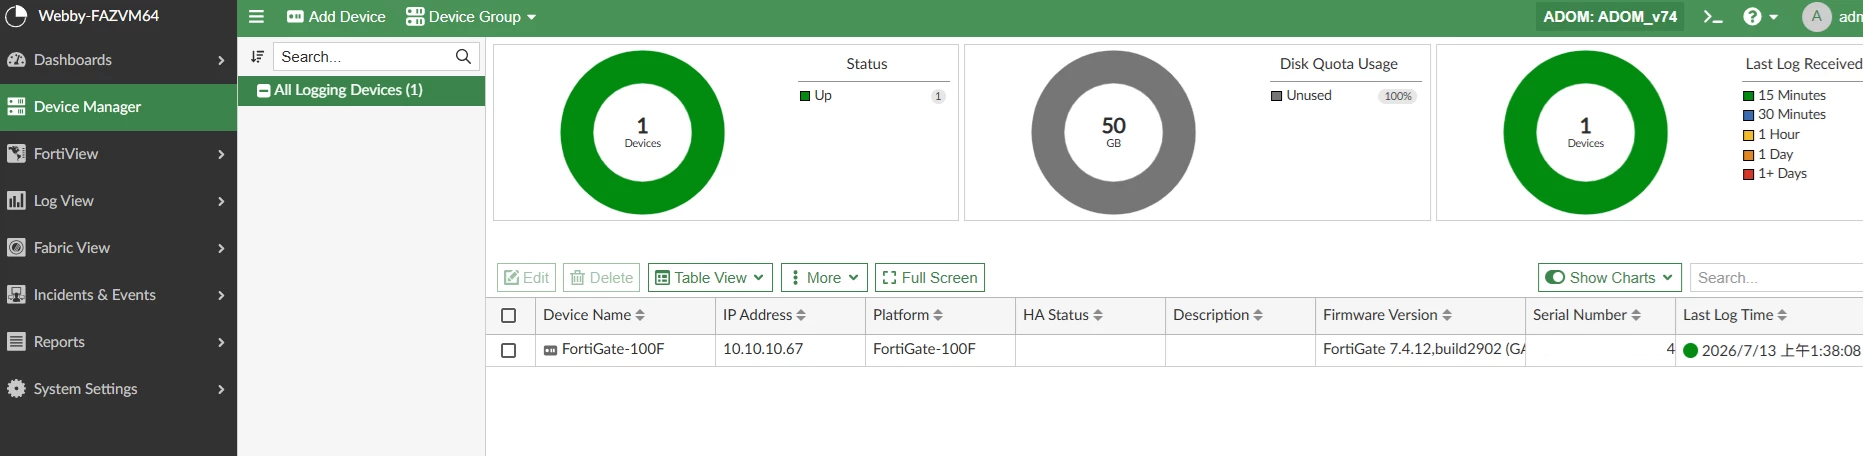Open the More actions dropdown
Screen dimensions: 1863x456
[x=824, y=277]
